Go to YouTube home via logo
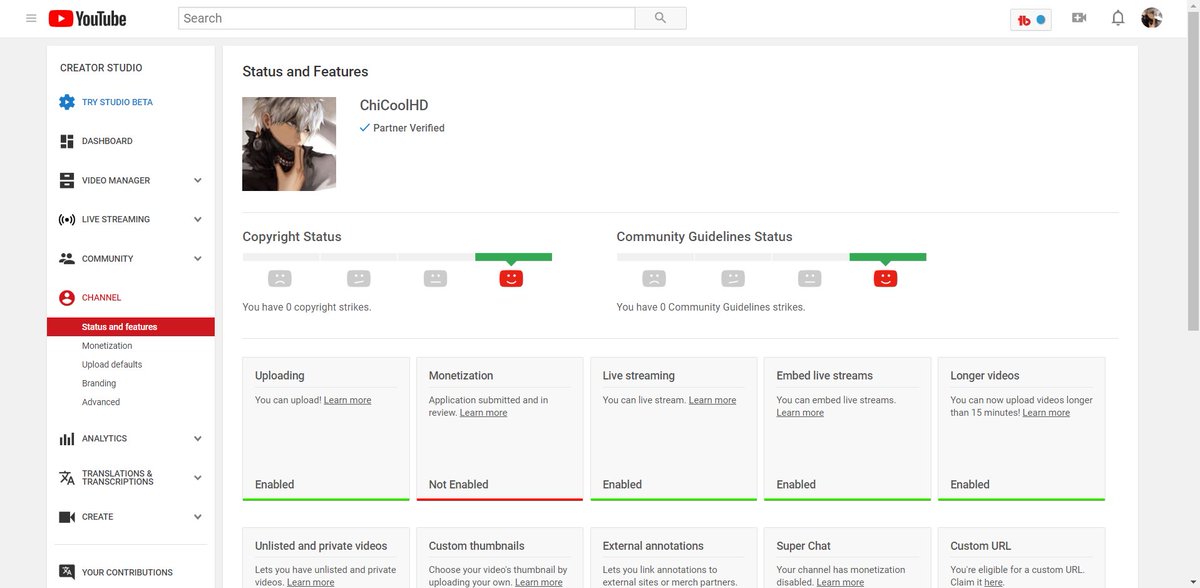Screen dimensions: 1200x588 (x=87, y=18)
